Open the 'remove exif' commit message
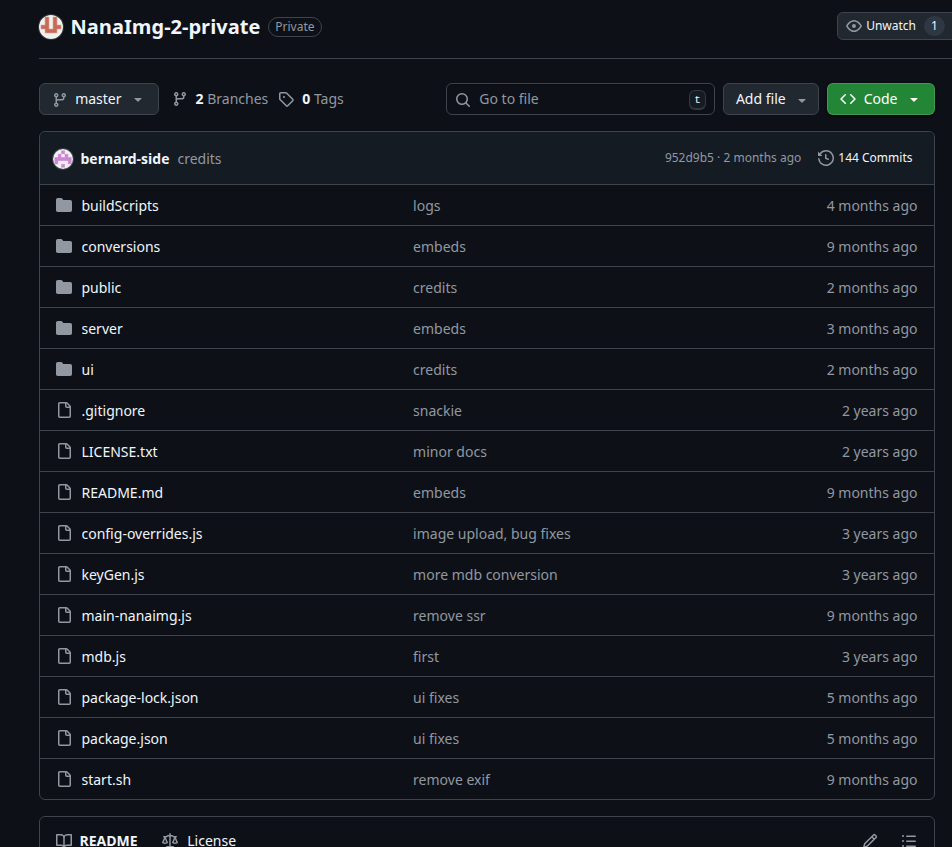The height and width of the screenshot is (847, 952). (x=452, y=780)
